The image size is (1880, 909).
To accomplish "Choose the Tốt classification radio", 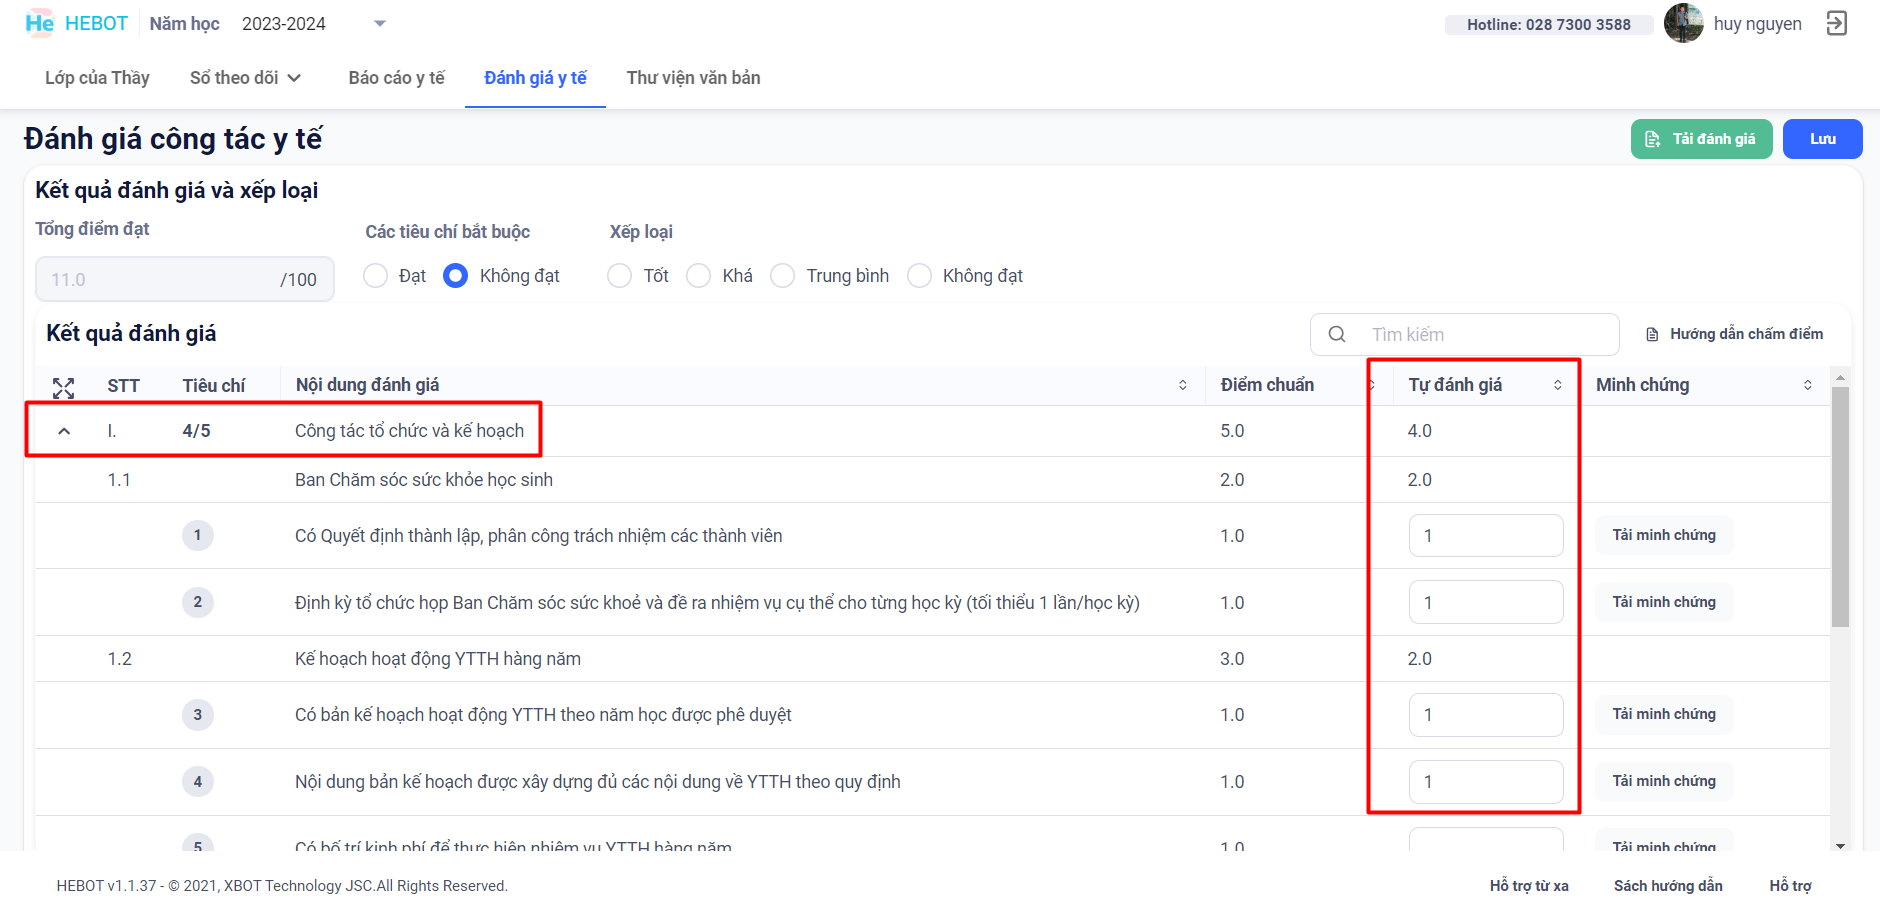I will 620,276.
